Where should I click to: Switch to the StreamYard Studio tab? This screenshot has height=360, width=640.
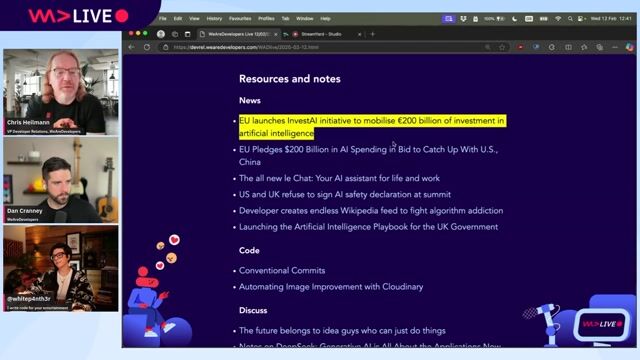click(x=327, y=34)
